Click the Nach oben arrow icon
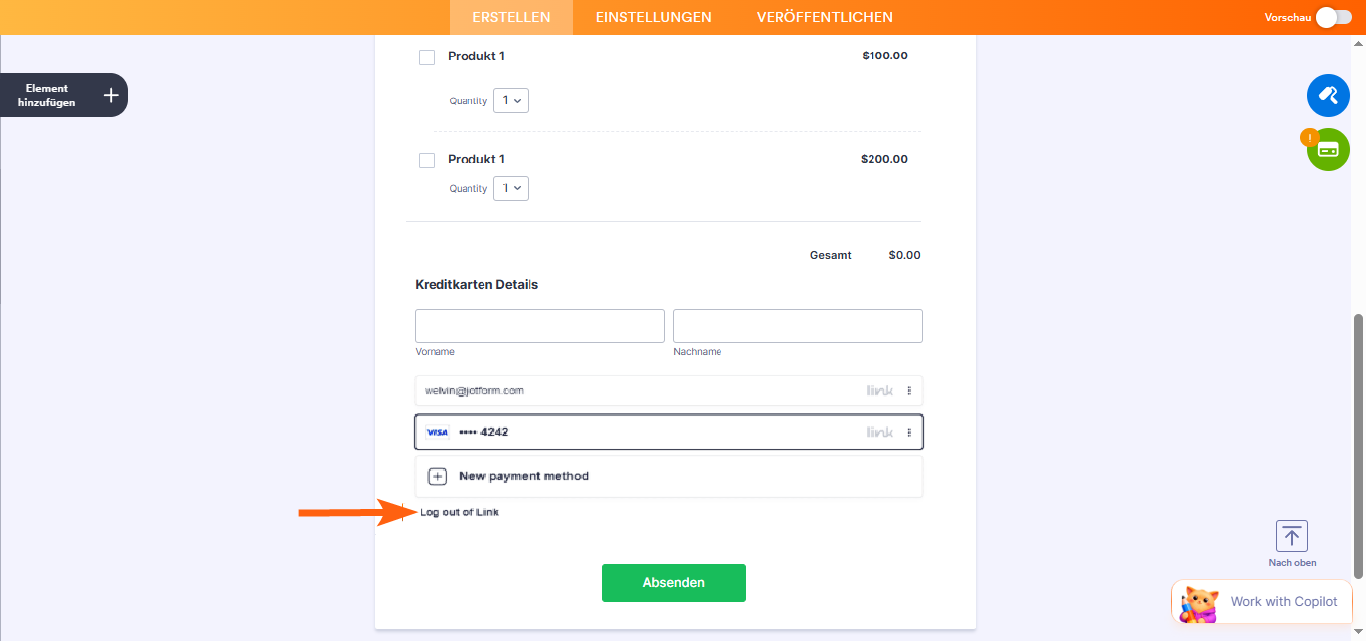 (x=1292, y=536)
